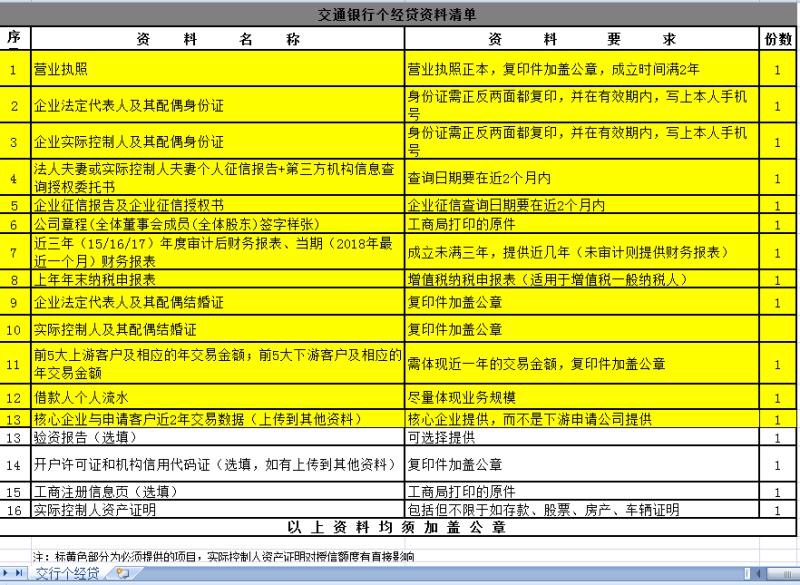Select the cell starting 包括但不限于如存款、股票
Viewport: 800px width, 585px height.
point(582,510)
